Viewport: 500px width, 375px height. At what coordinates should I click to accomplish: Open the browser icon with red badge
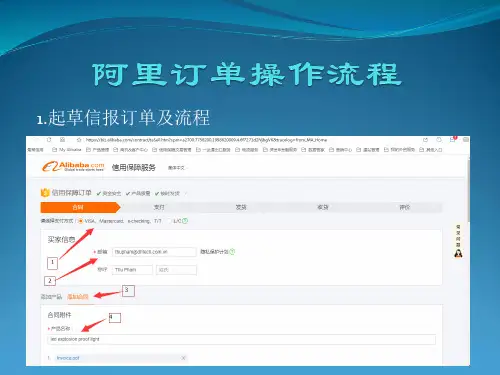pyautogui.click(x=453, y=139)
